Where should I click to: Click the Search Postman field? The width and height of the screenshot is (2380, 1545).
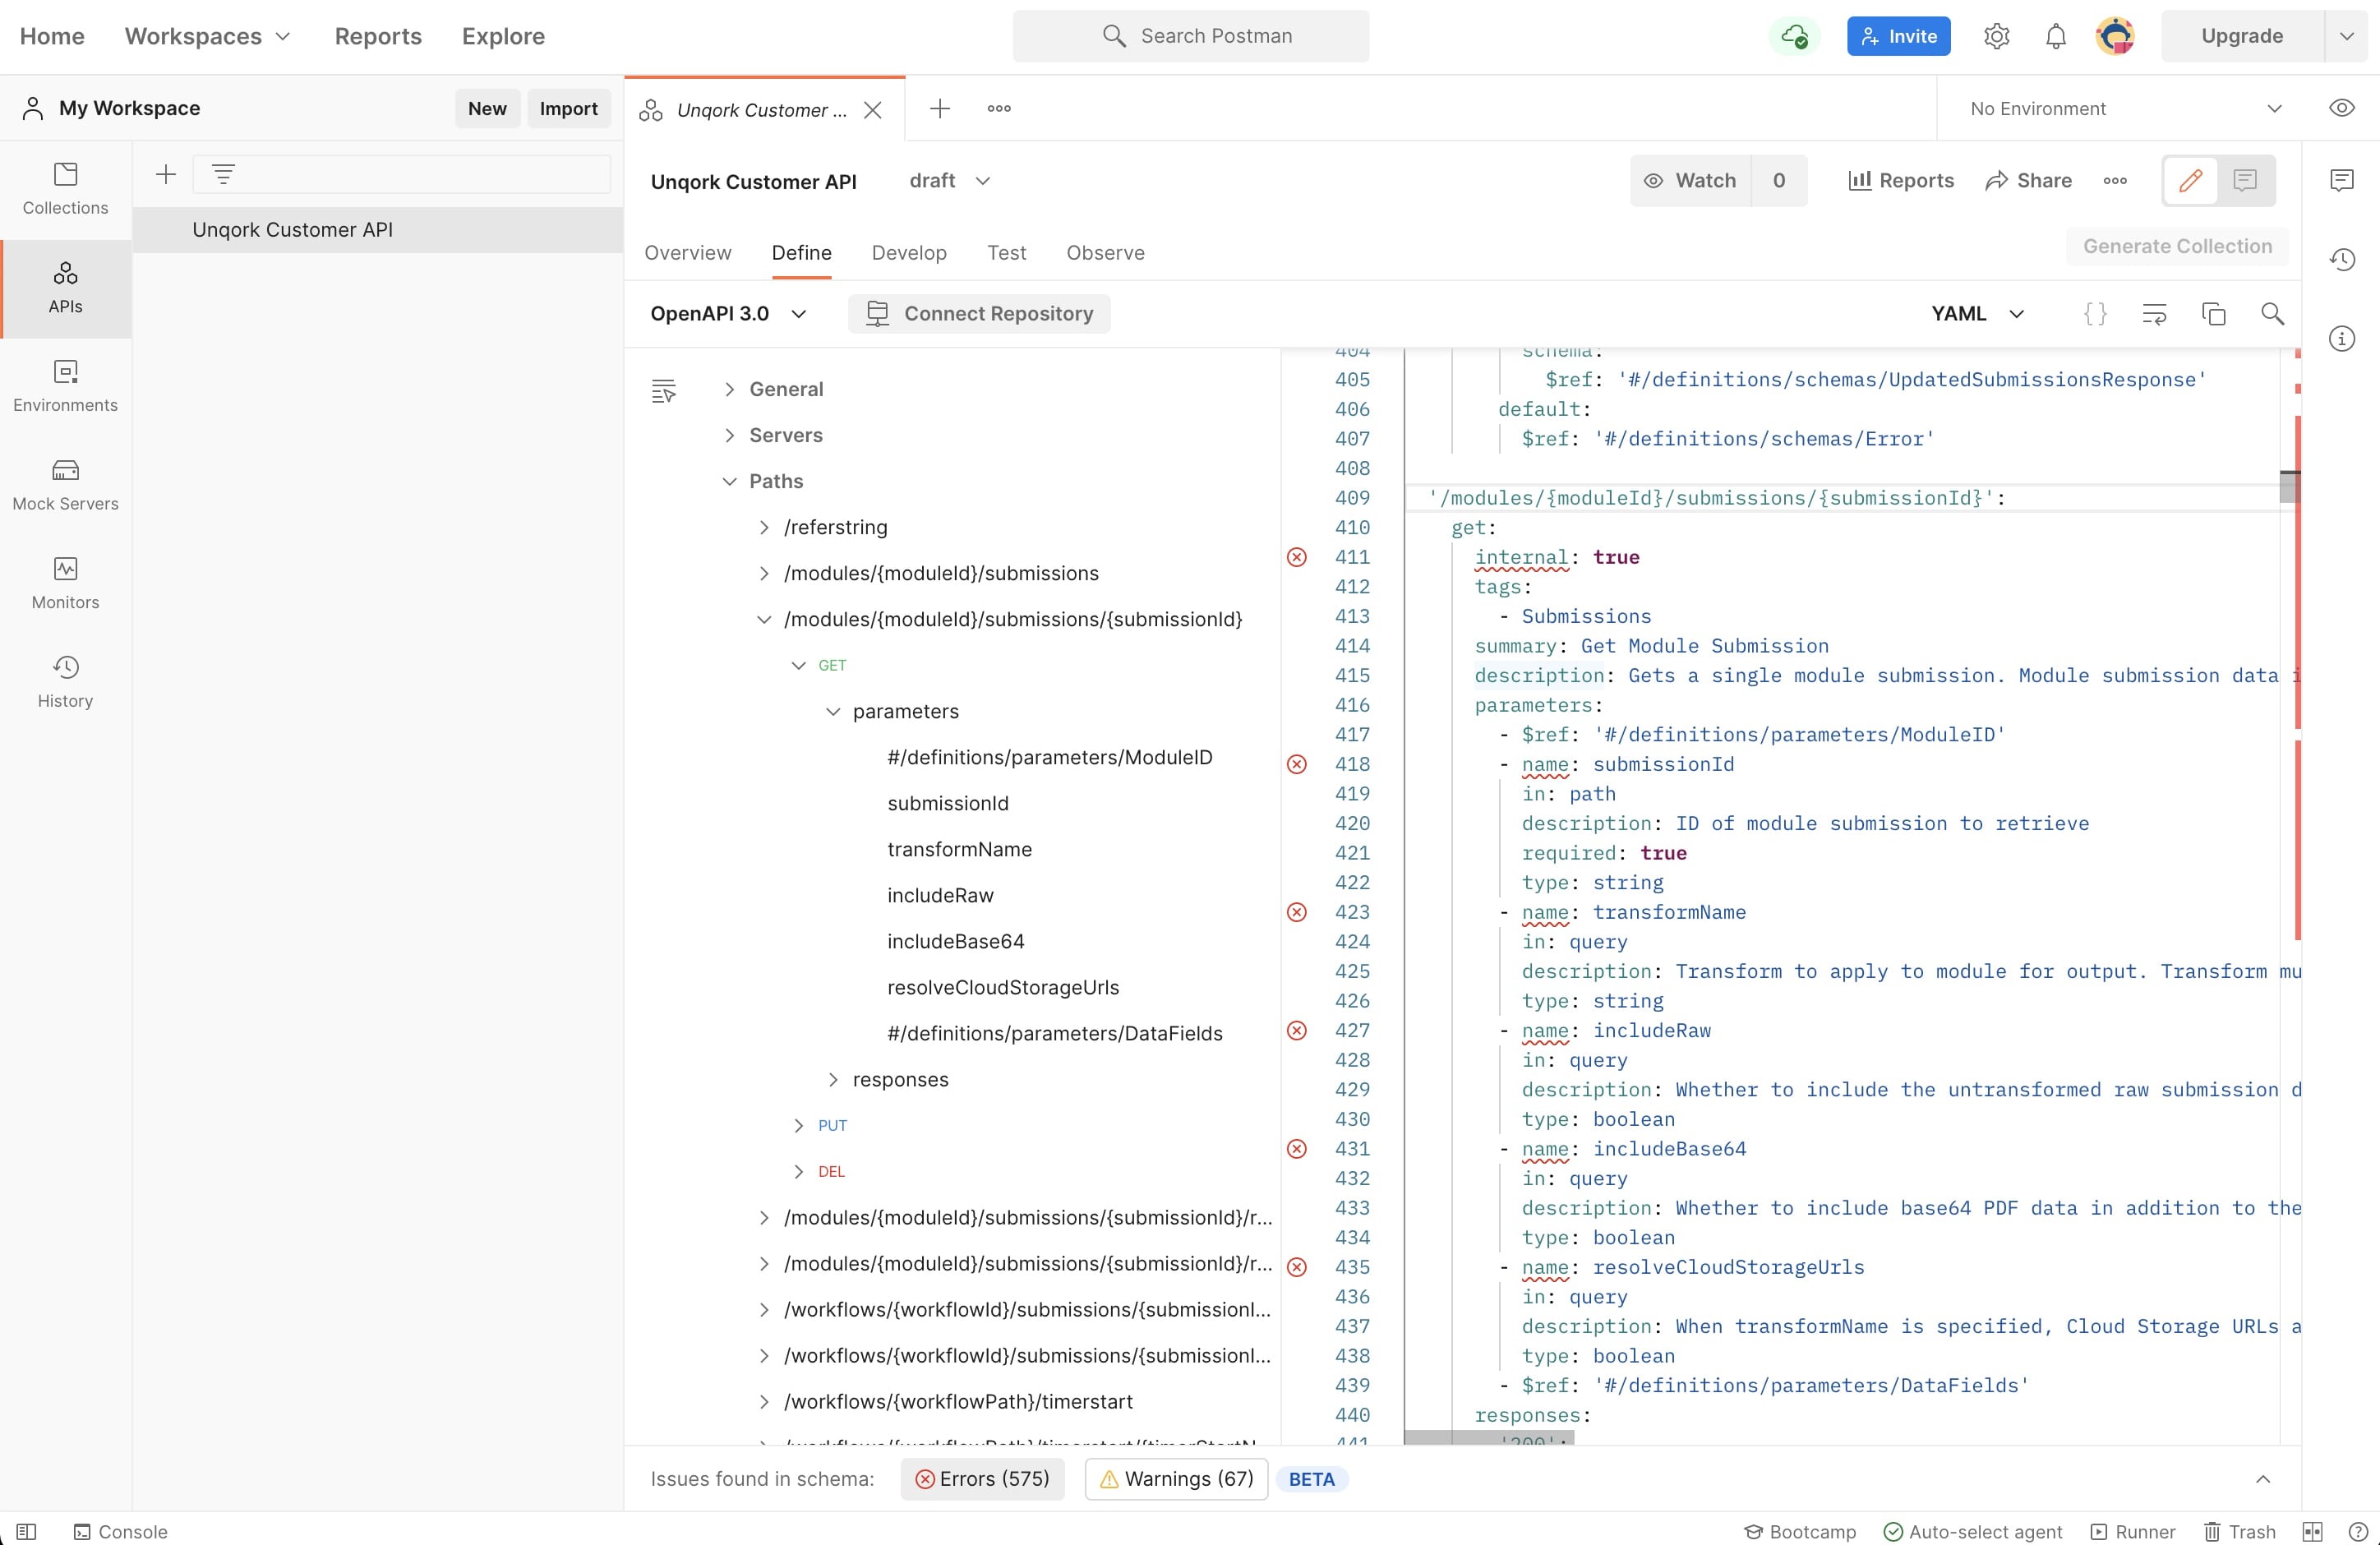coord(1191,36)
